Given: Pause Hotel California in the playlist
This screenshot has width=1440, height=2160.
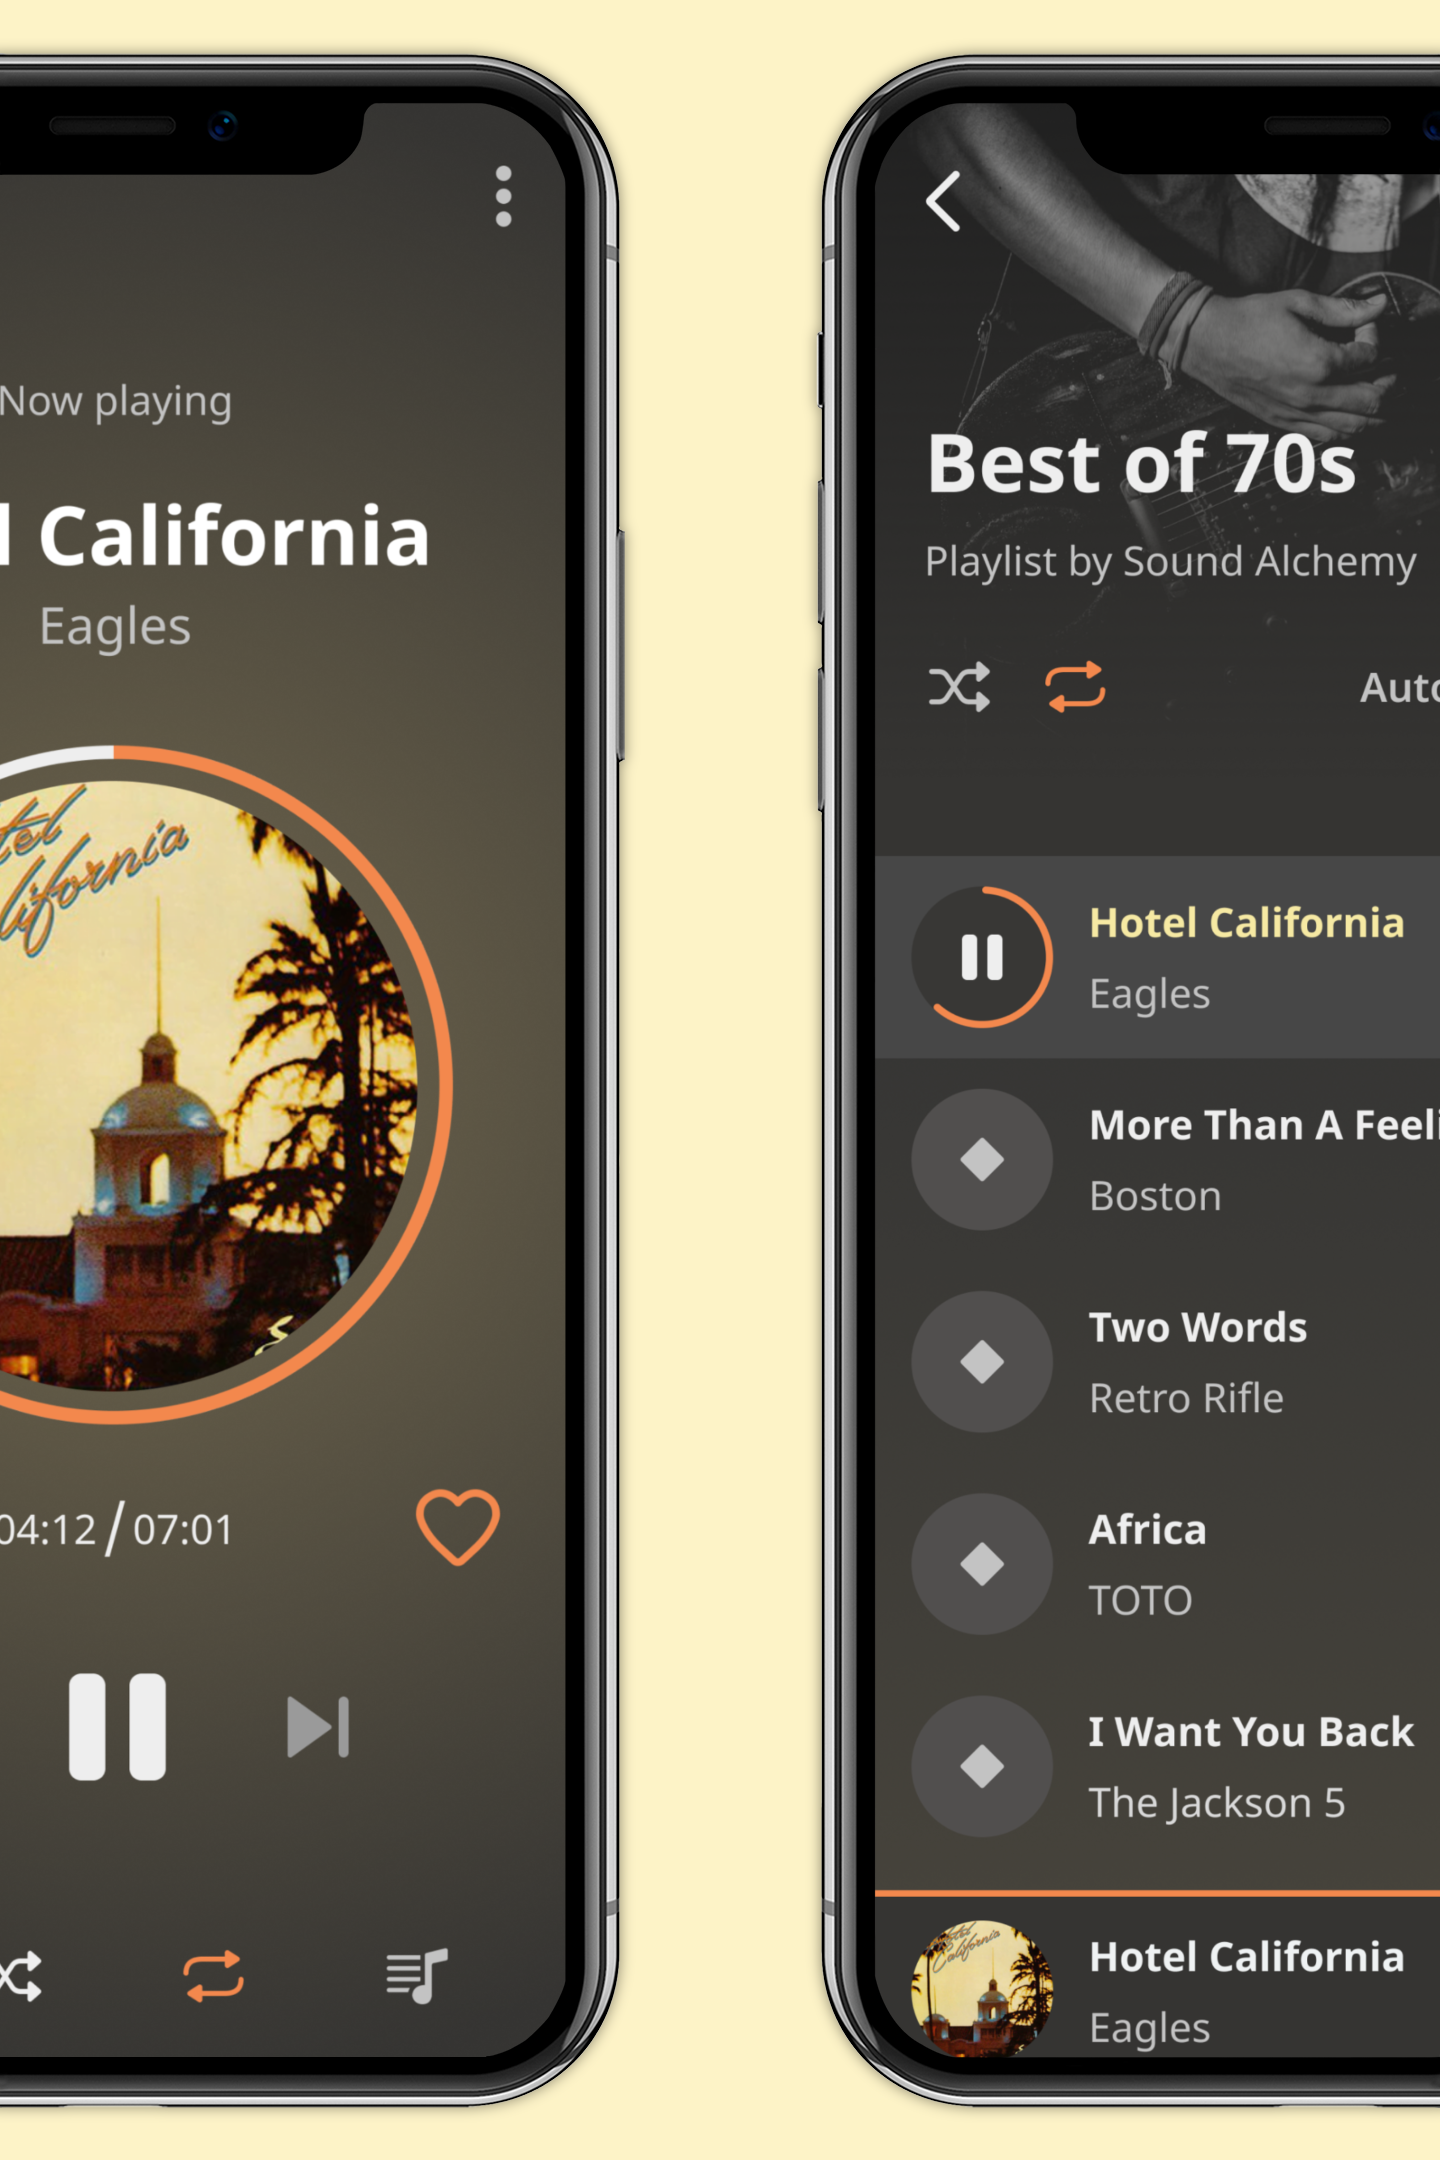Looking at the screenshot, I should [982, 957].
